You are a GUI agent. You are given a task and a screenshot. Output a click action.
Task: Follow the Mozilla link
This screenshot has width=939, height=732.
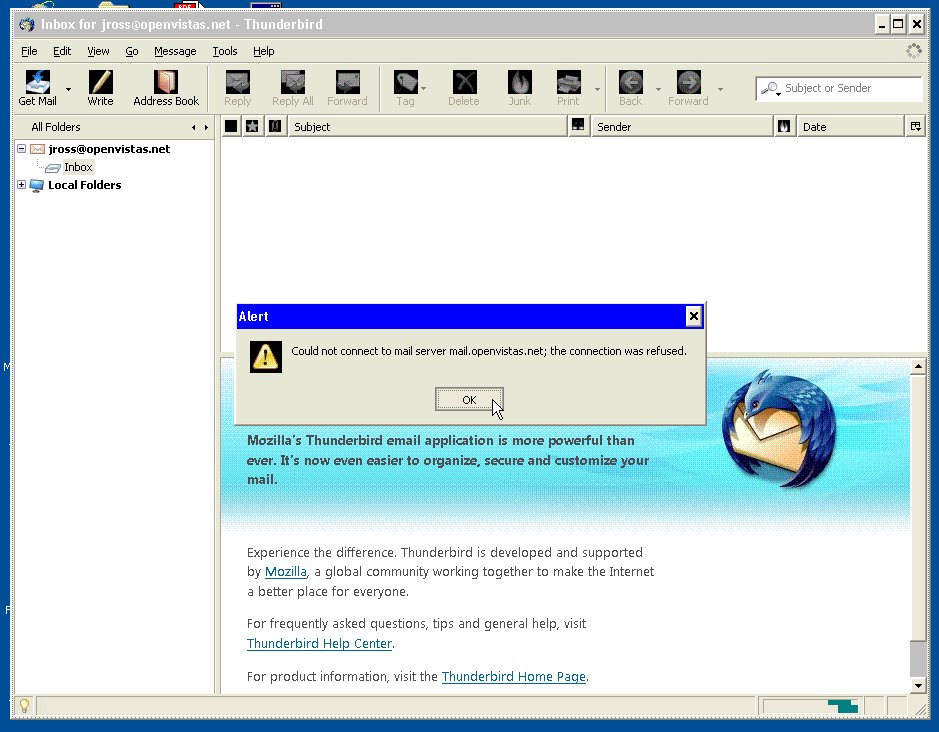[x=286, y=571]
